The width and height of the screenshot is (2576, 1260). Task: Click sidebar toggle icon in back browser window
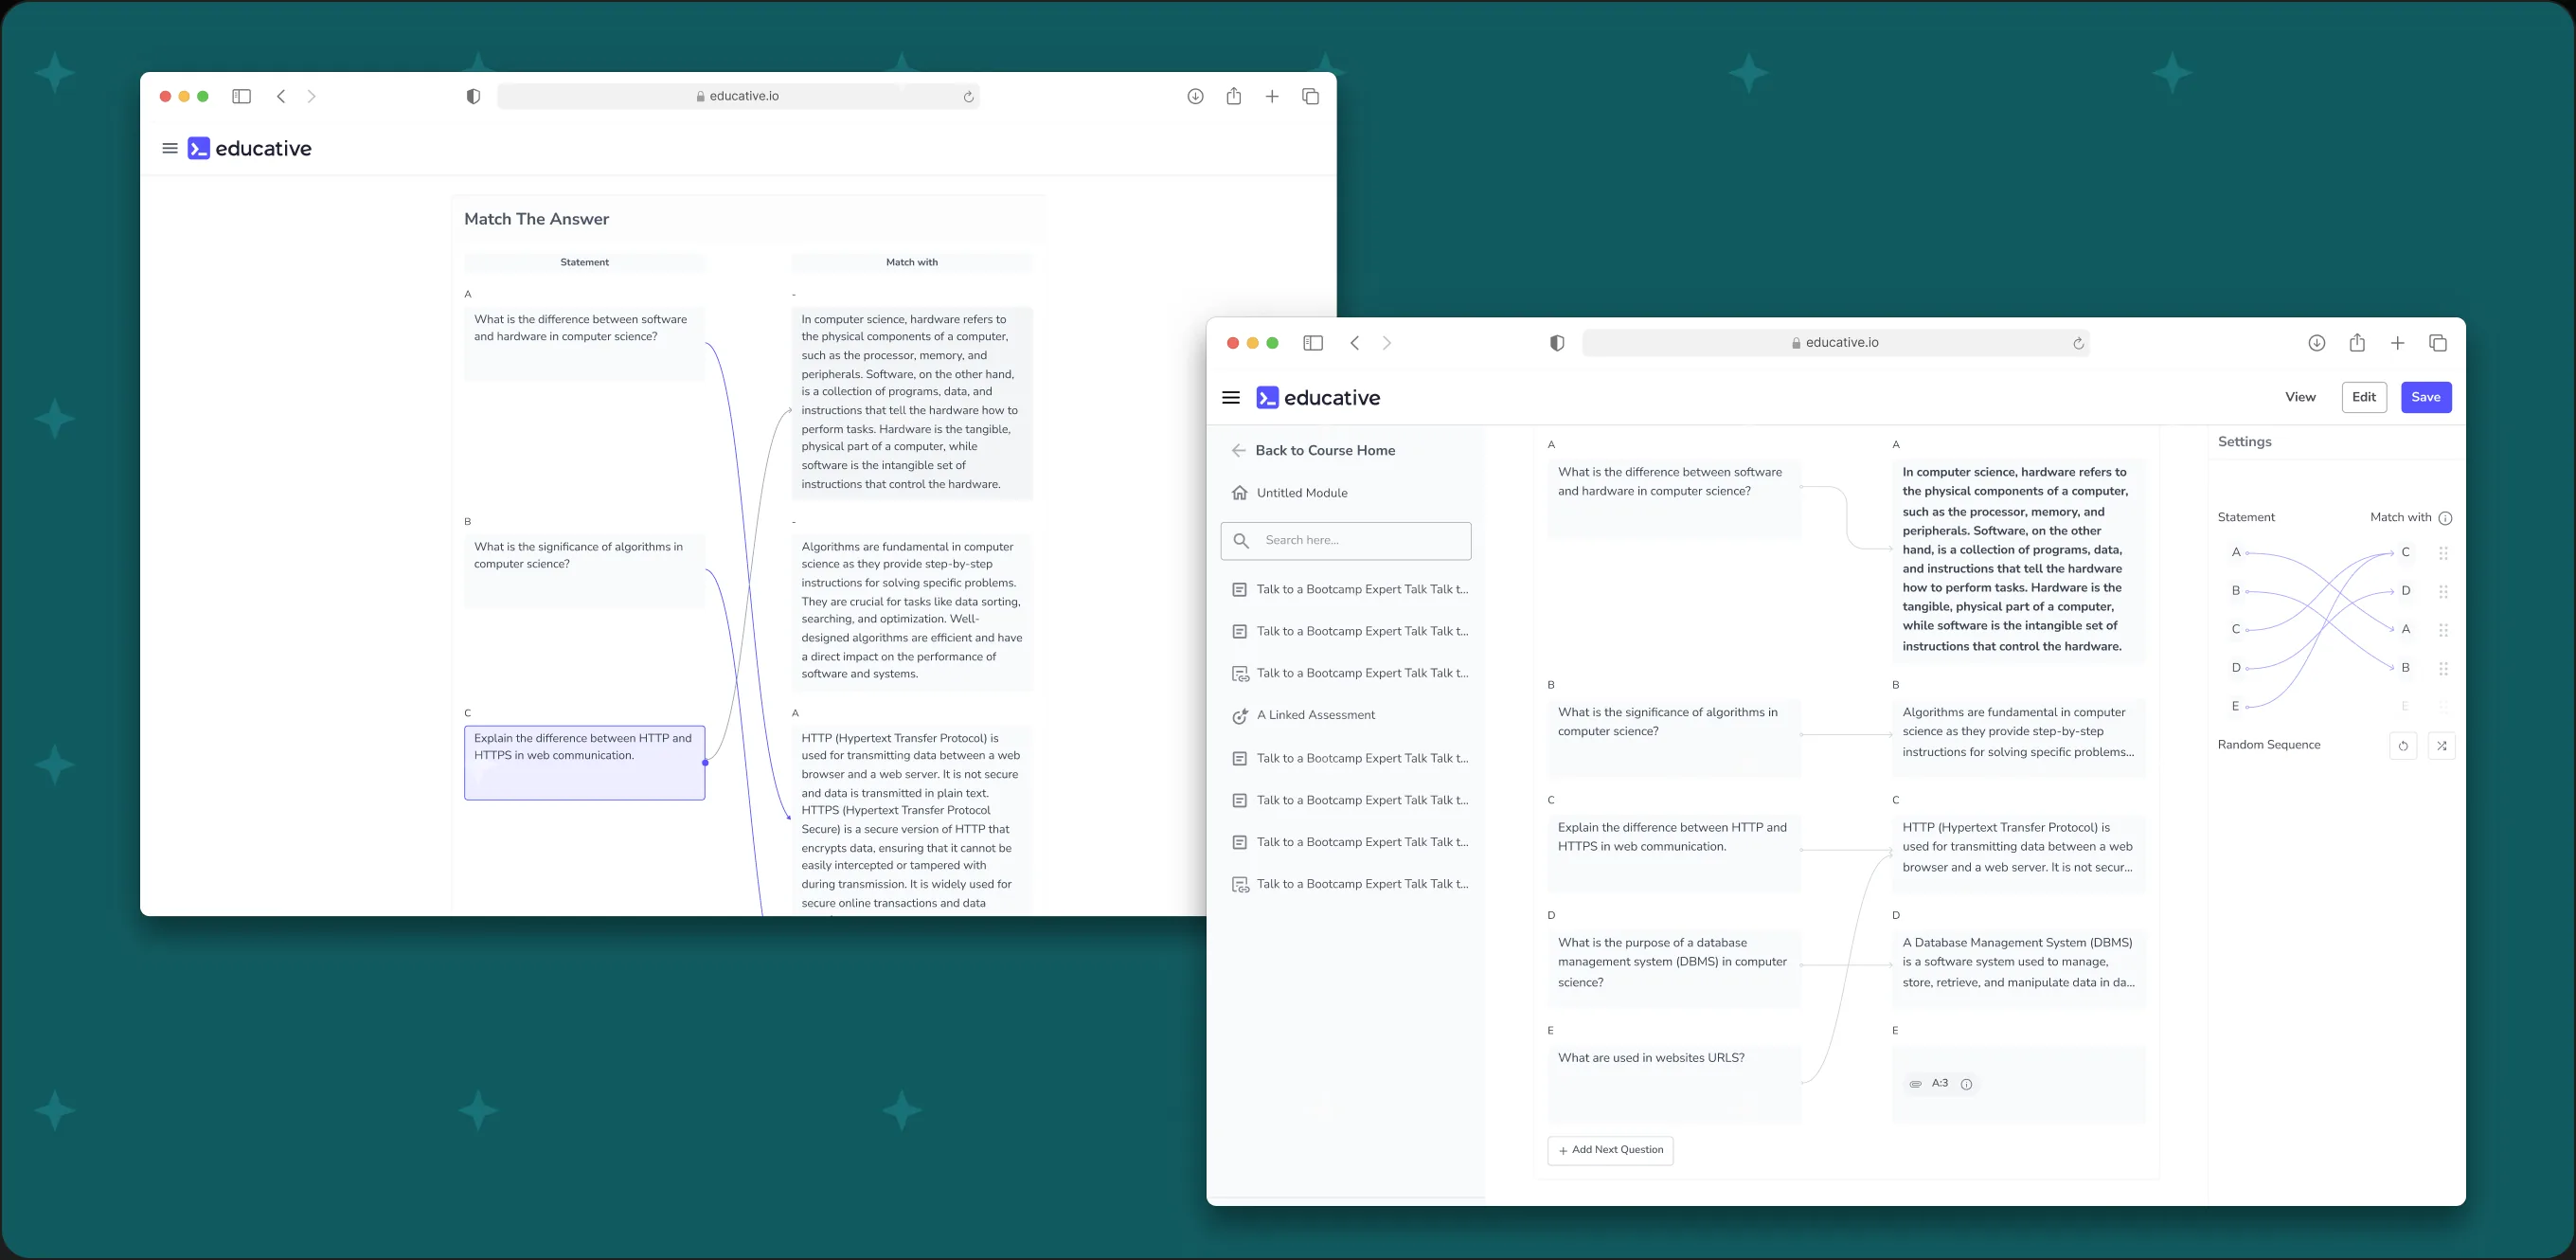(241, 96)
